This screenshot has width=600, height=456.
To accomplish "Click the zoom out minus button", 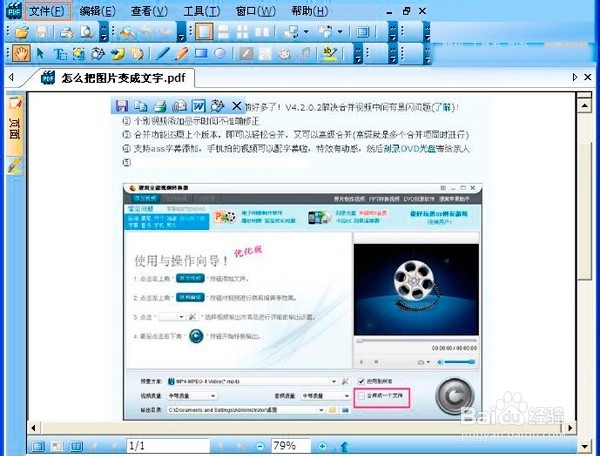I will (x=260, y=446).
